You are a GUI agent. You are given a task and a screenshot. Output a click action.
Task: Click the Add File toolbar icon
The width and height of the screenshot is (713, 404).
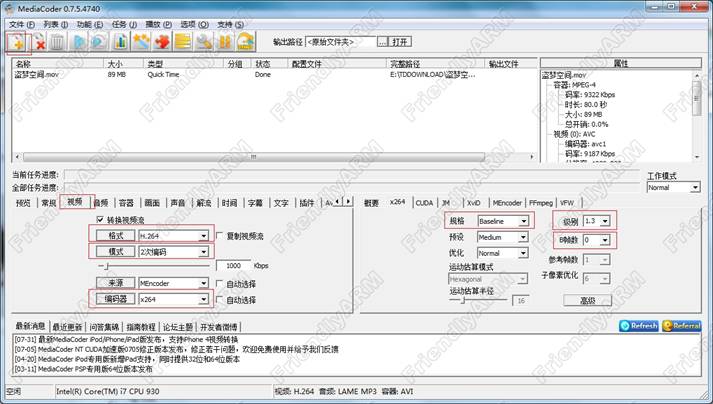pos(18,43)
